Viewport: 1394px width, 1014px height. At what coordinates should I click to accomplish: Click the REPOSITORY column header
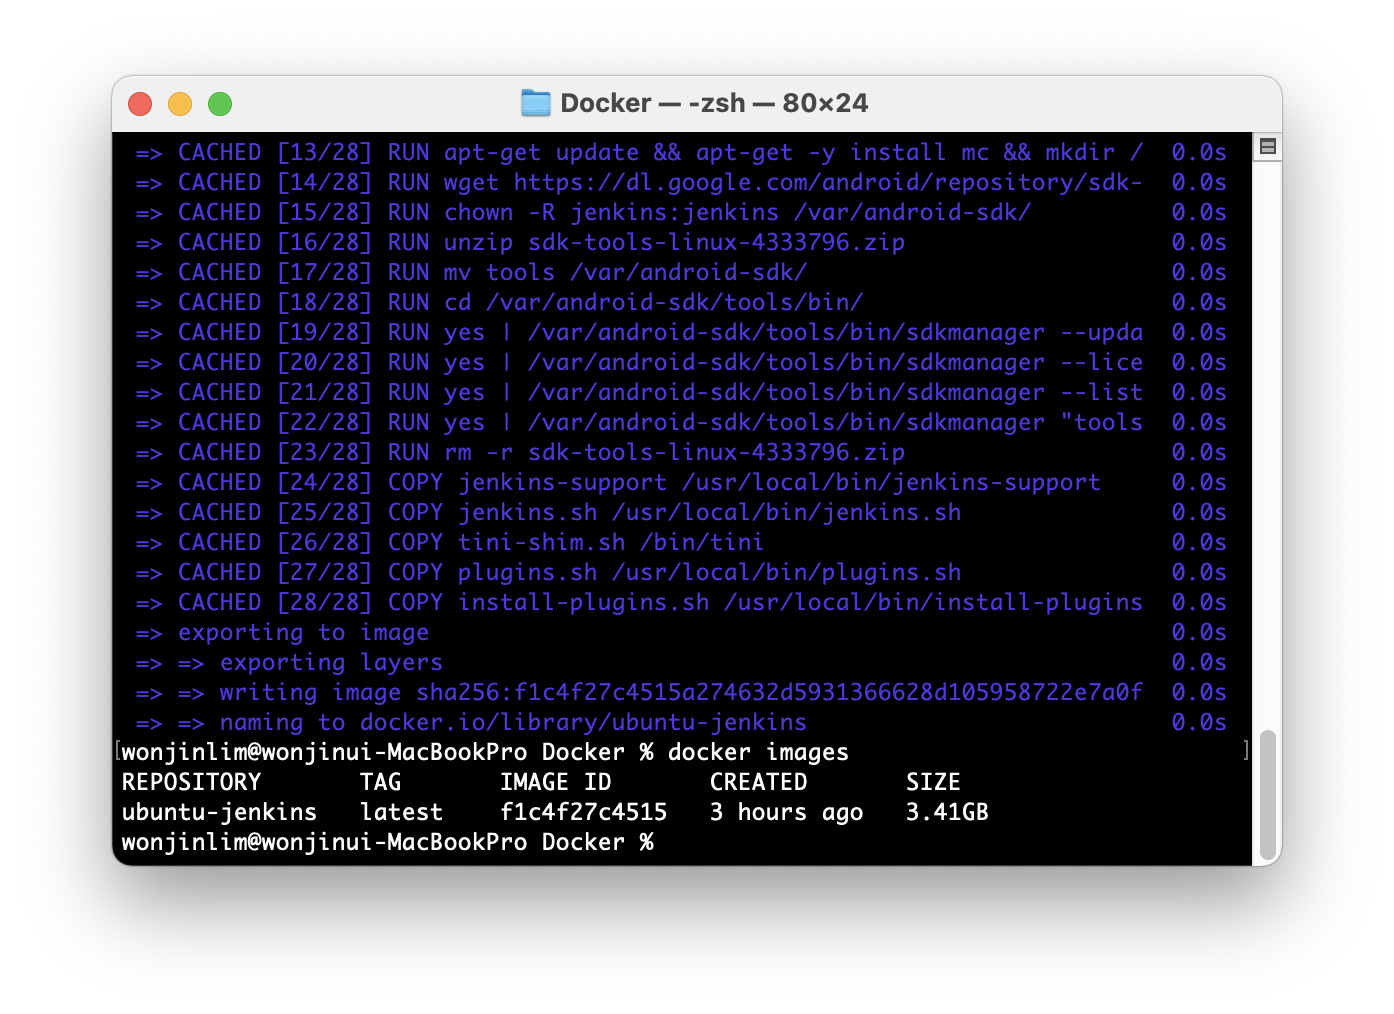point(191,782)
